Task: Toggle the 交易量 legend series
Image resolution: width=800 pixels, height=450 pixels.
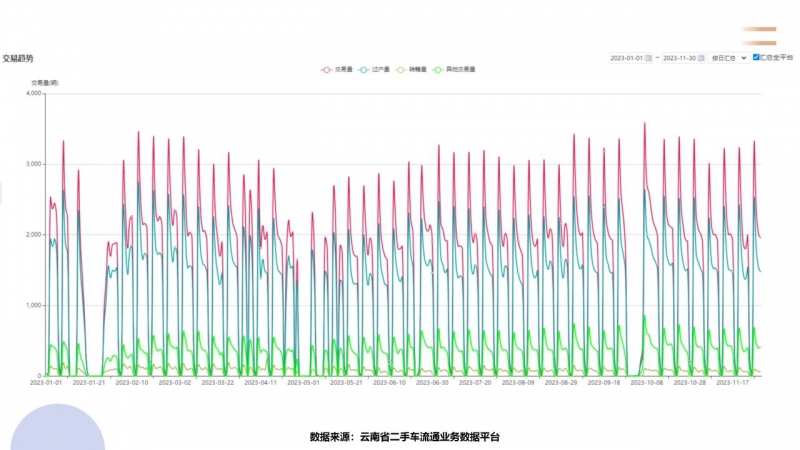Action: (337, 69)
